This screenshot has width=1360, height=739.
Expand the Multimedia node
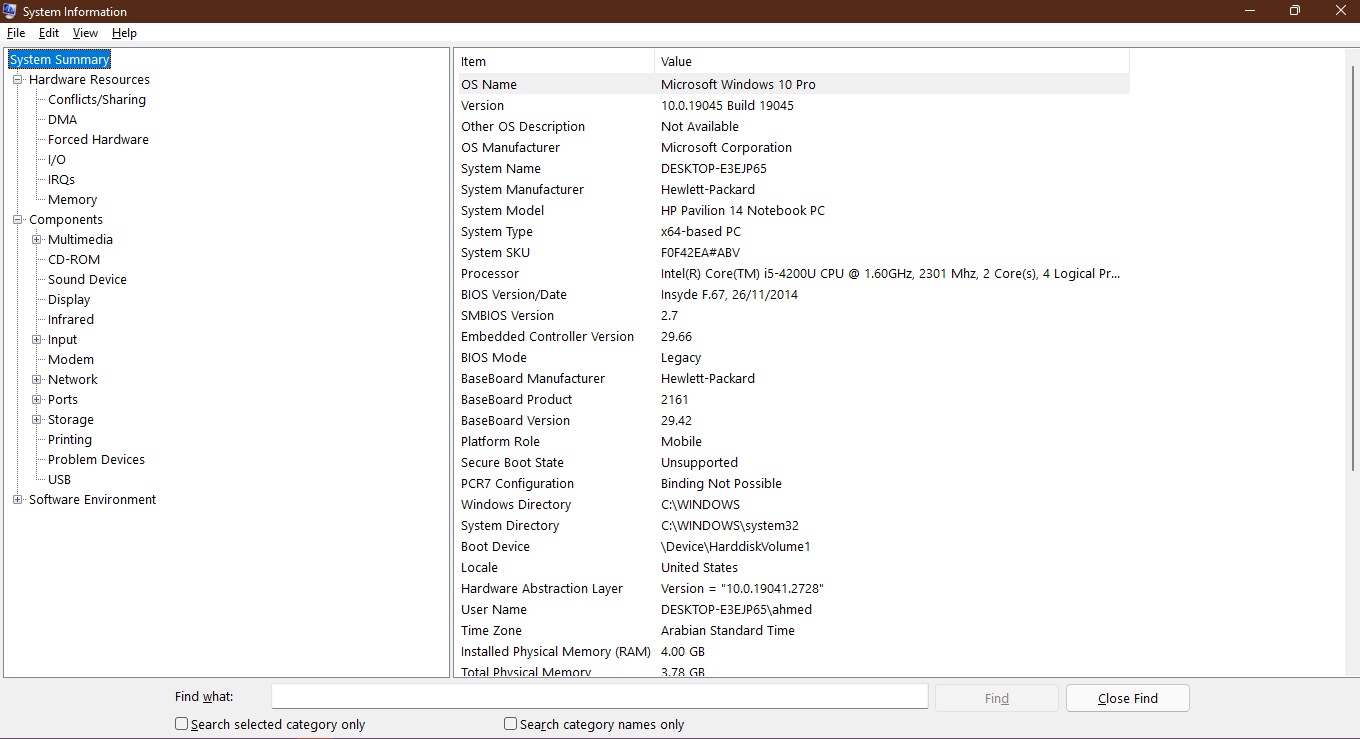pos(36,240)
